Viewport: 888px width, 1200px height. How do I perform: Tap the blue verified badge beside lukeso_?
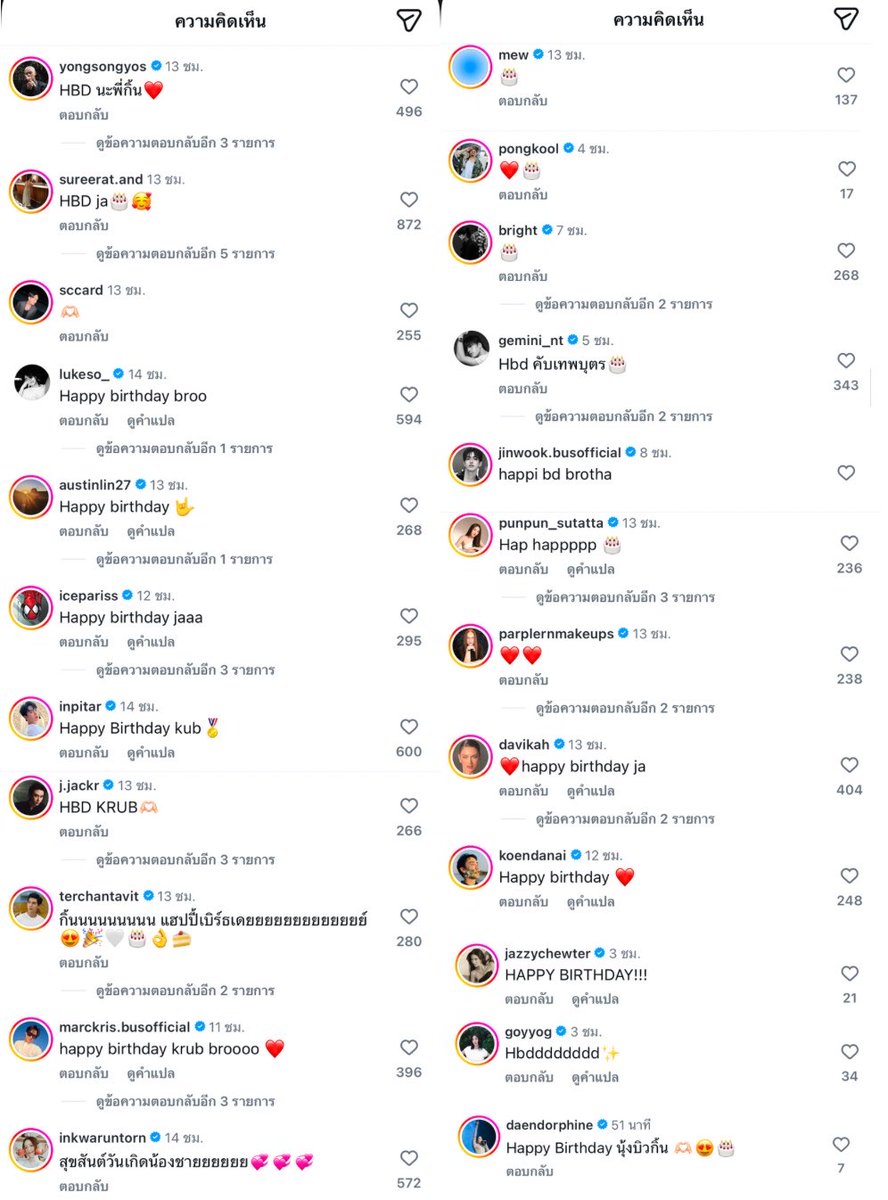click(x=119, y=374)
